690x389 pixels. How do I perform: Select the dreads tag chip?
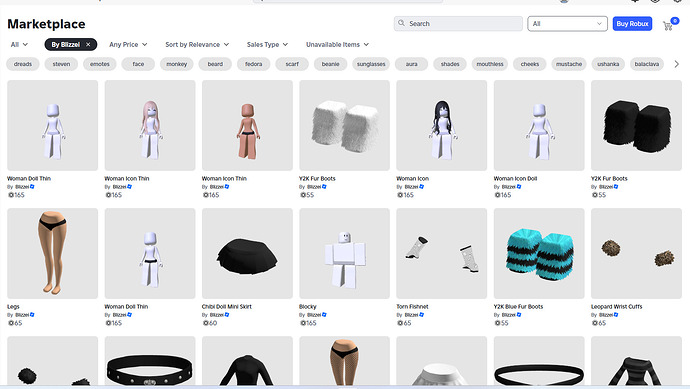(23, 64)
